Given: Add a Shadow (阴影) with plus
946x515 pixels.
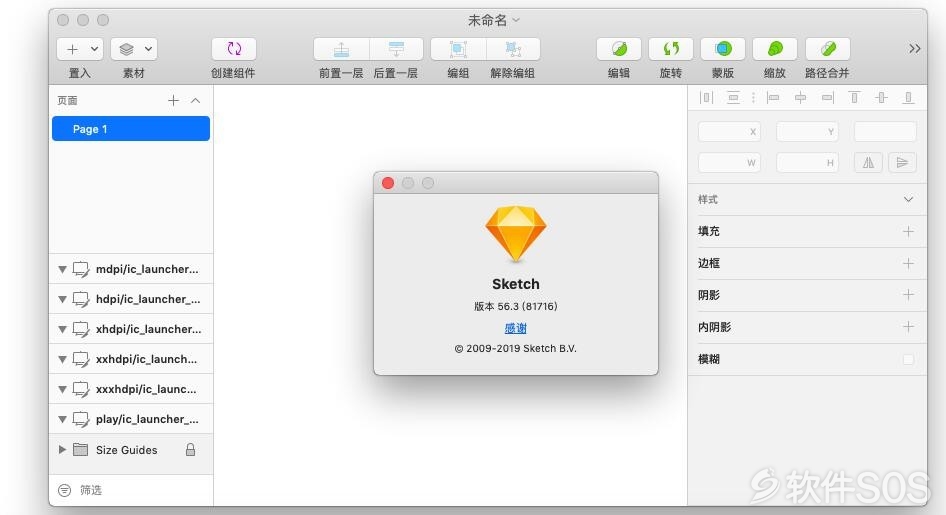Looking at the screenshot, I should click(908, 295).
